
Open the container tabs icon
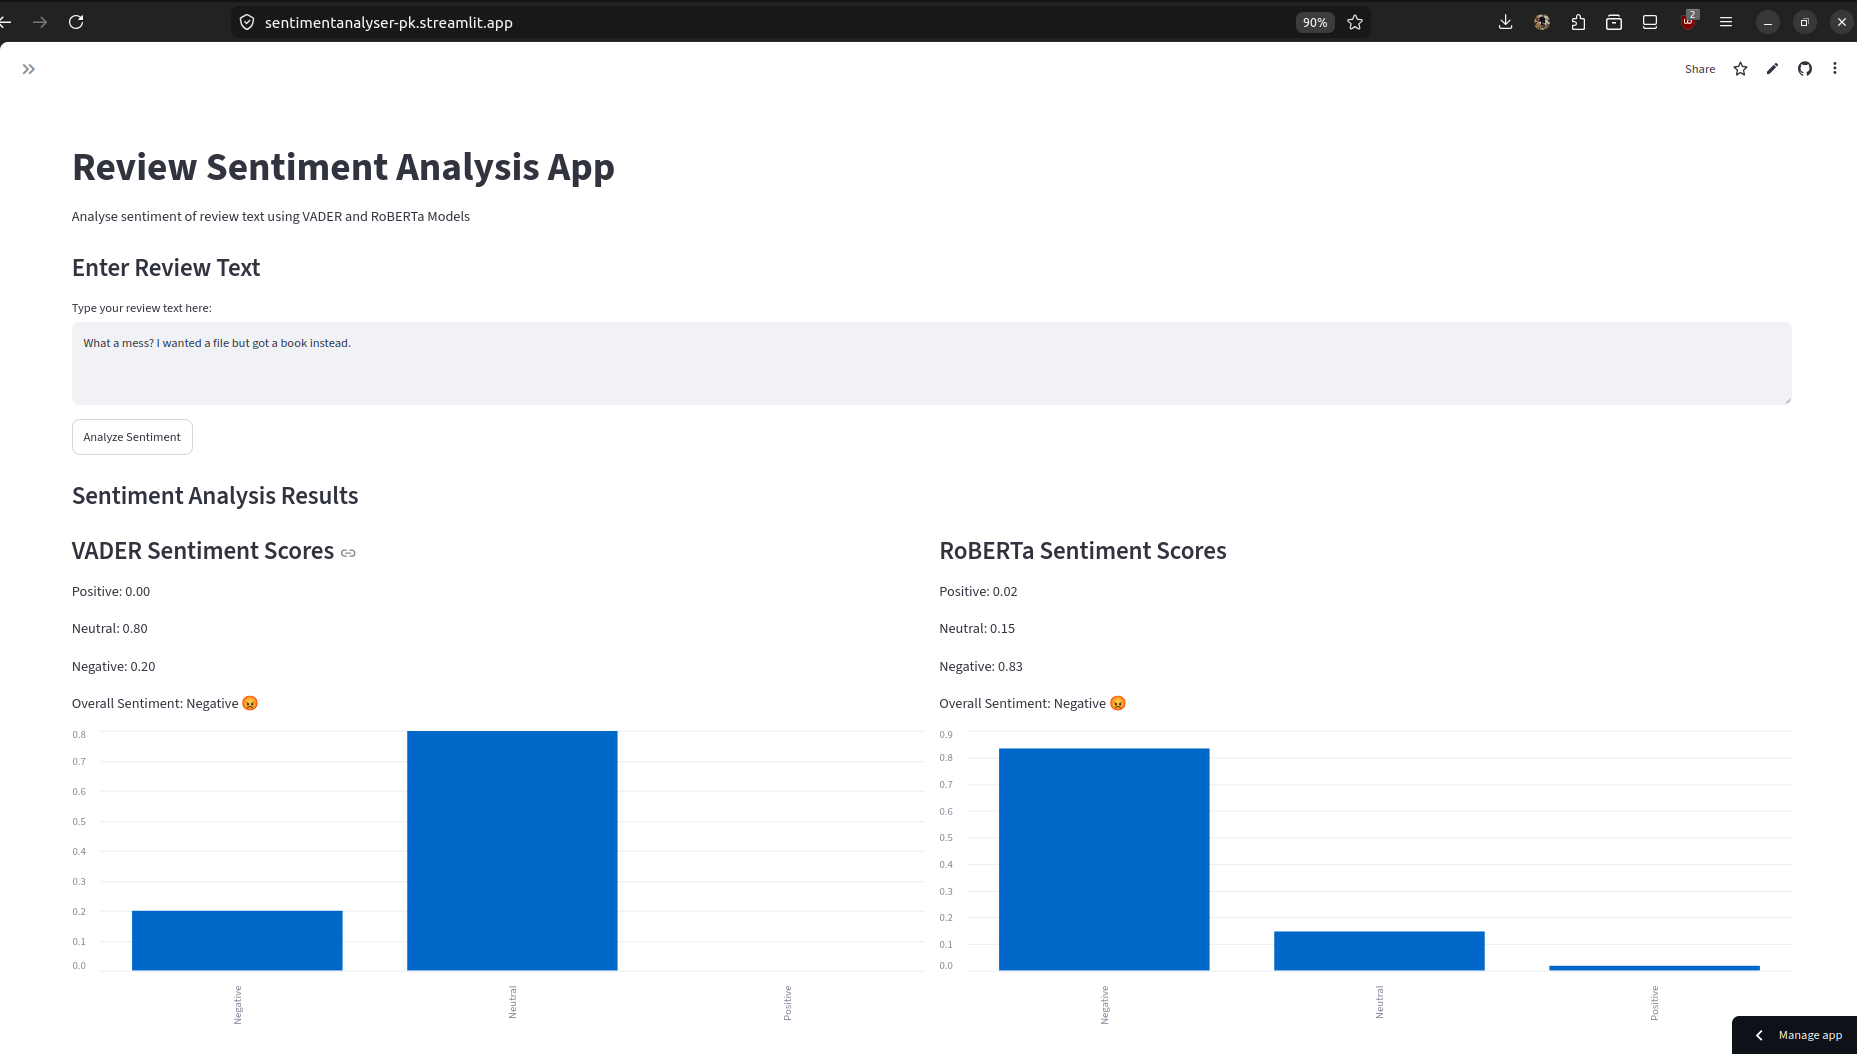(1614, 22)
